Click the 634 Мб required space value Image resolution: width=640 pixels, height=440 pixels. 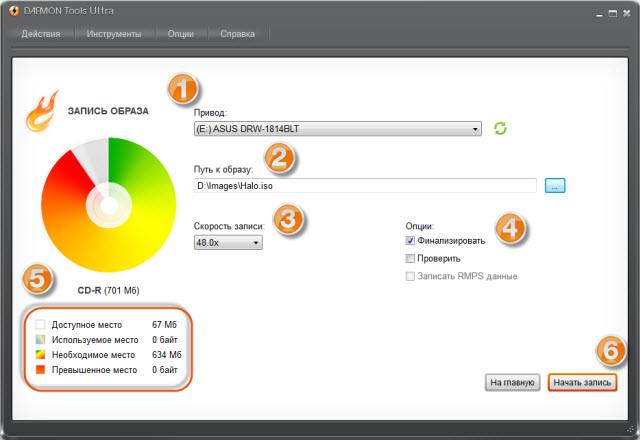(167, 355)
